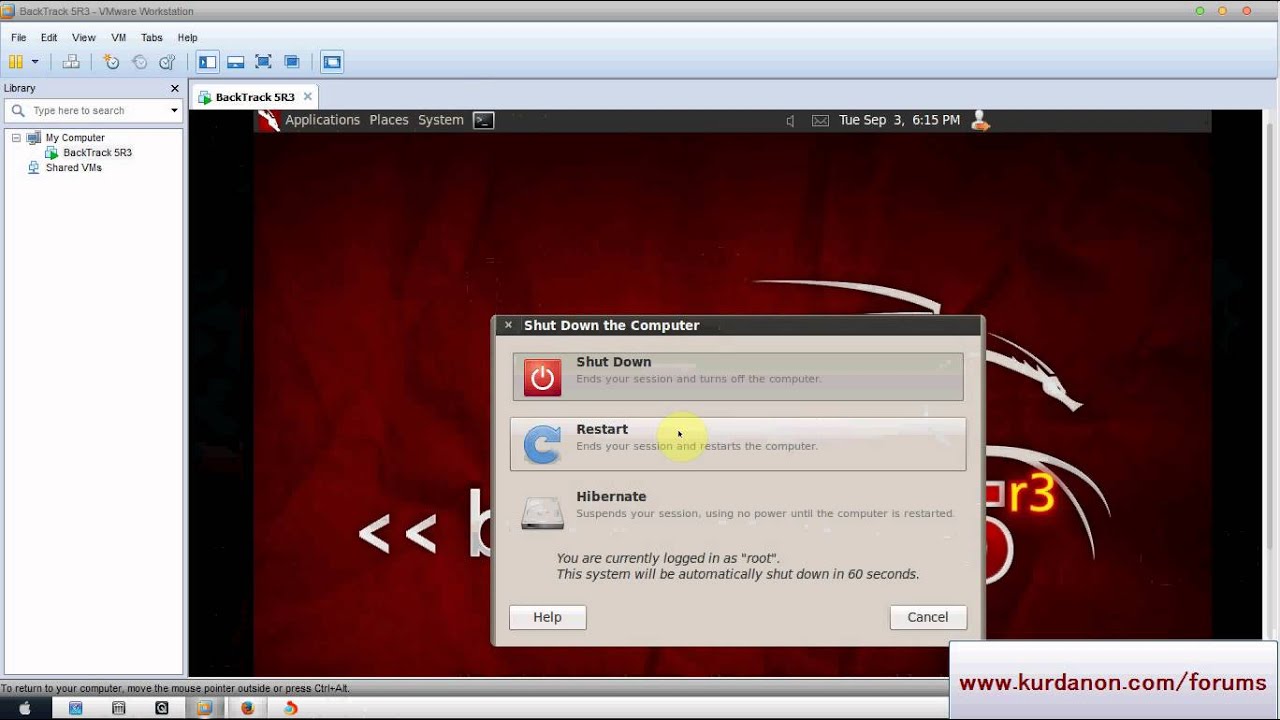Screen dimensions: 1280x720
Task: Open the power options dropdown arrow in toolbar
Action: coord(35,62)
